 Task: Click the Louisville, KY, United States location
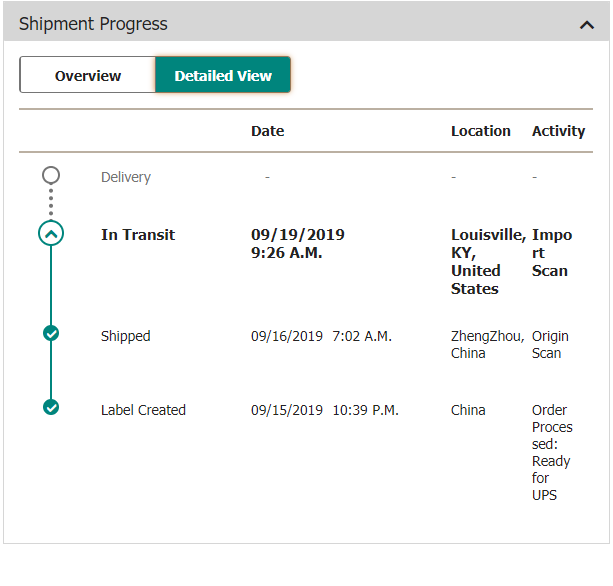[489, 262]
